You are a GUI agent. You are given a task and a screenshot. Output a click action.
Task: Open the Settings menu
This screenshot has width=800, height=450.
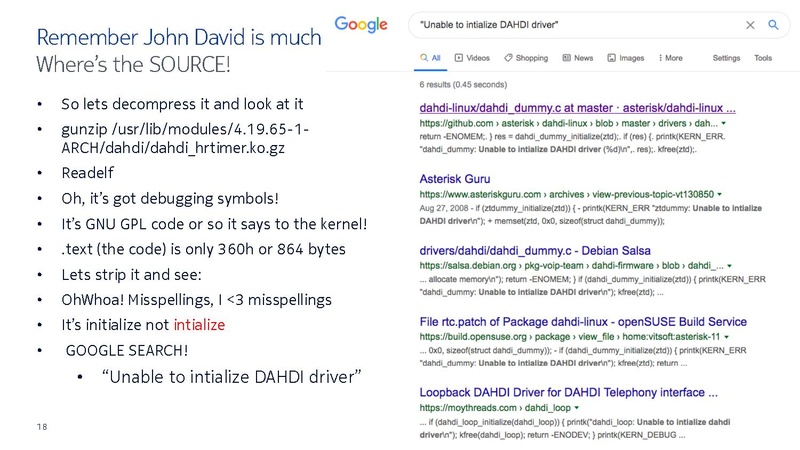(726, 59)
